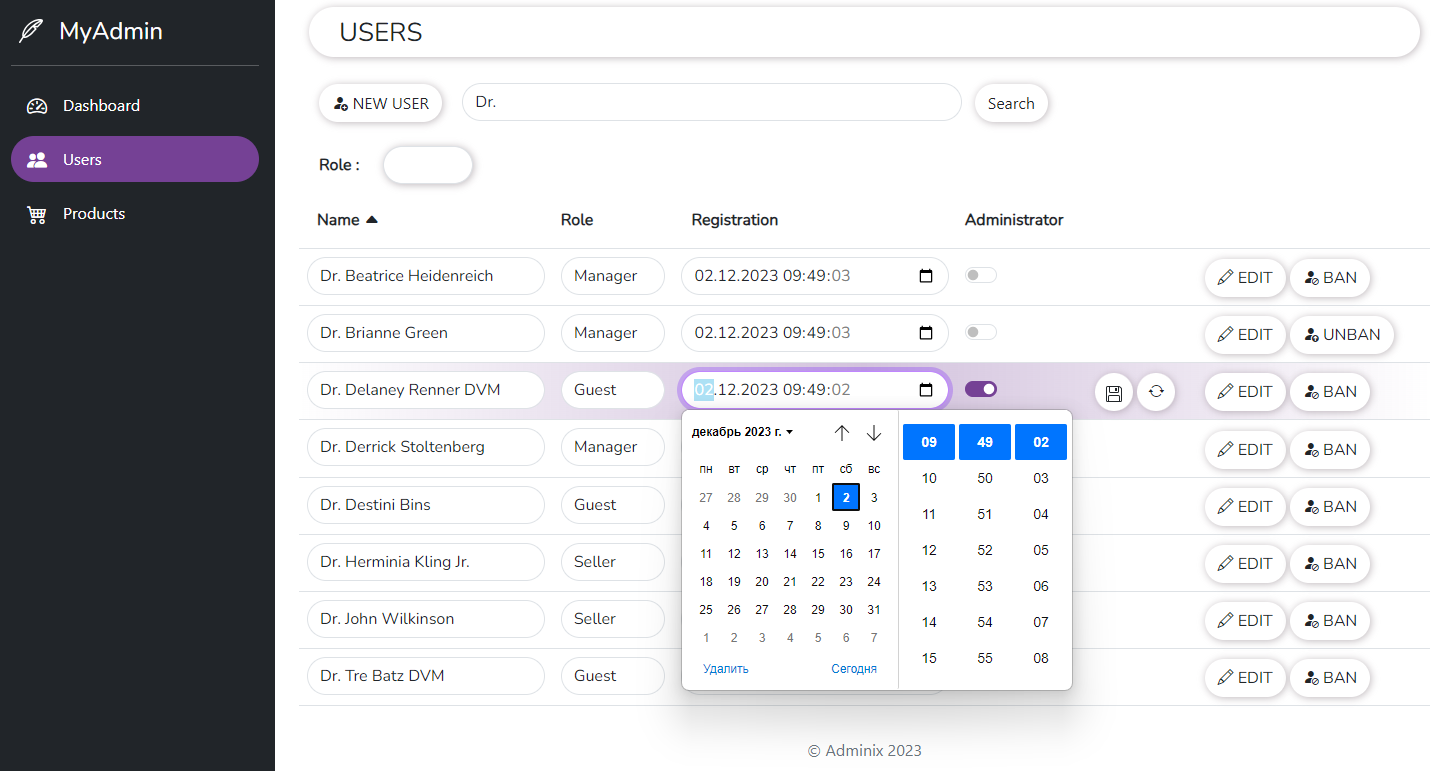Screen dimensions: 1442x771
Task: Ban Dr. Destini Bins
Action: pos(1330,507)
